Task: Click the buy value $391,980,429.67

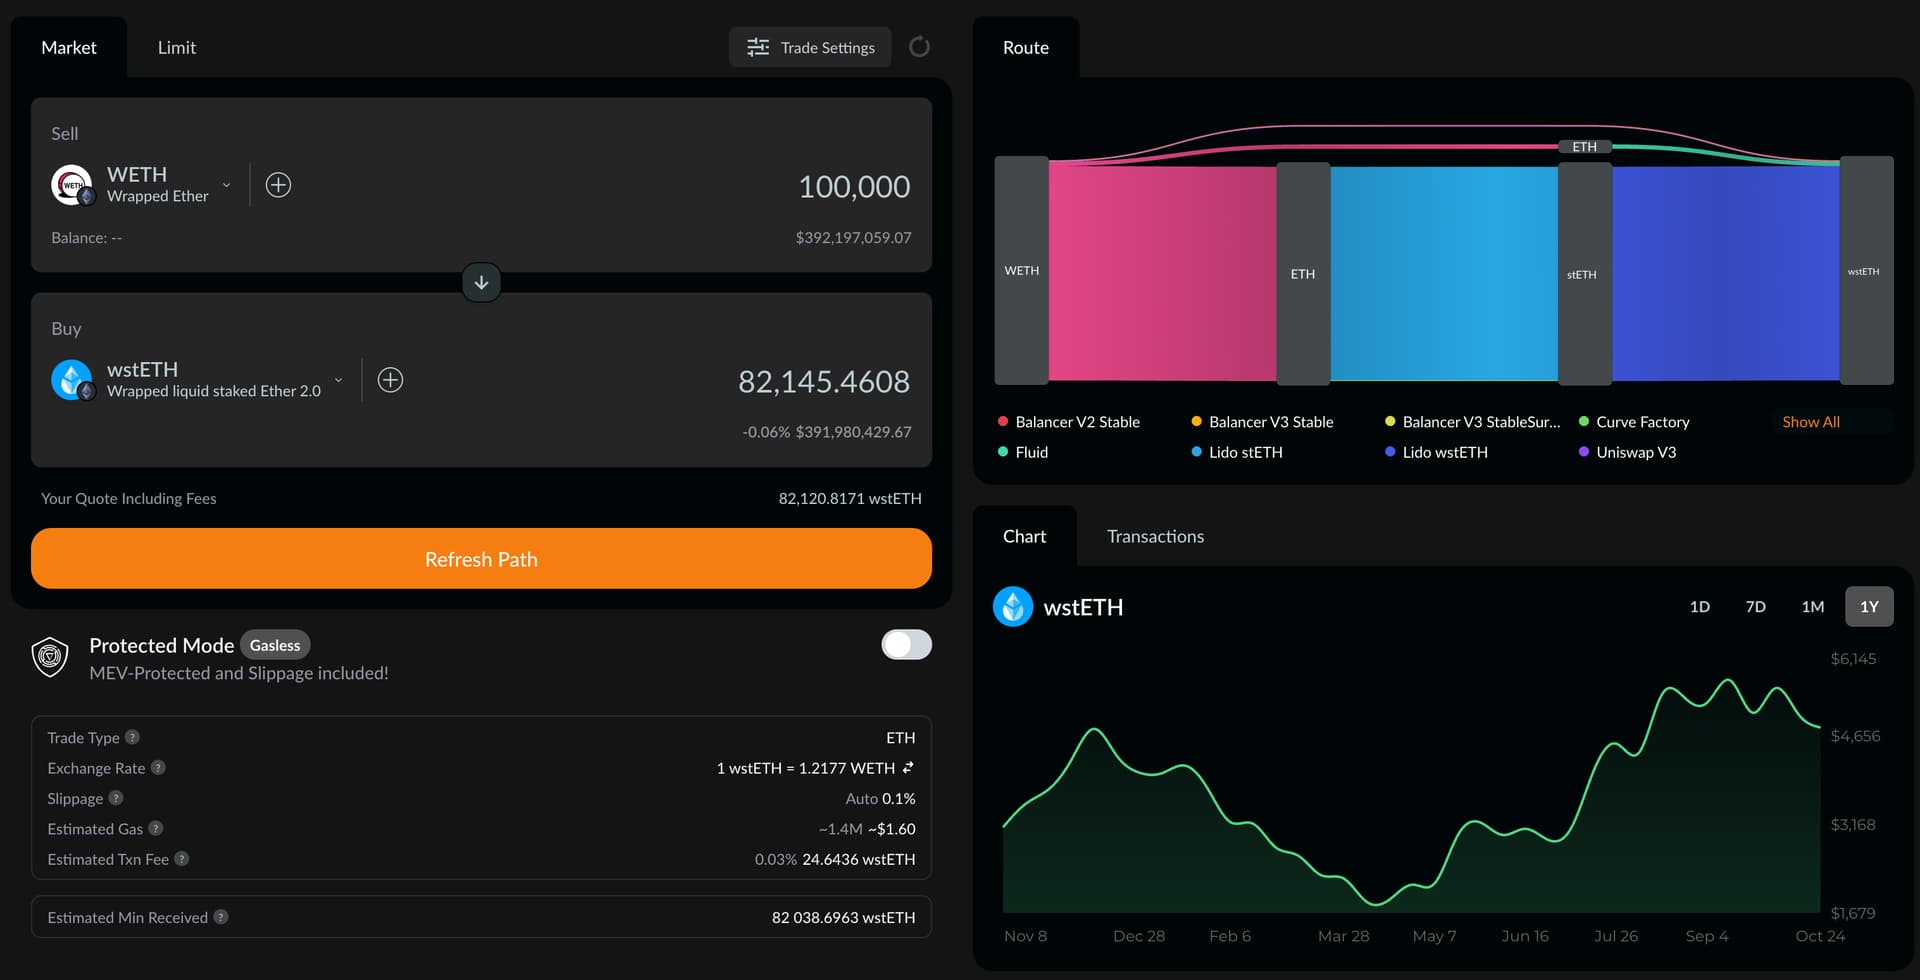Action: tap(853, 432)
